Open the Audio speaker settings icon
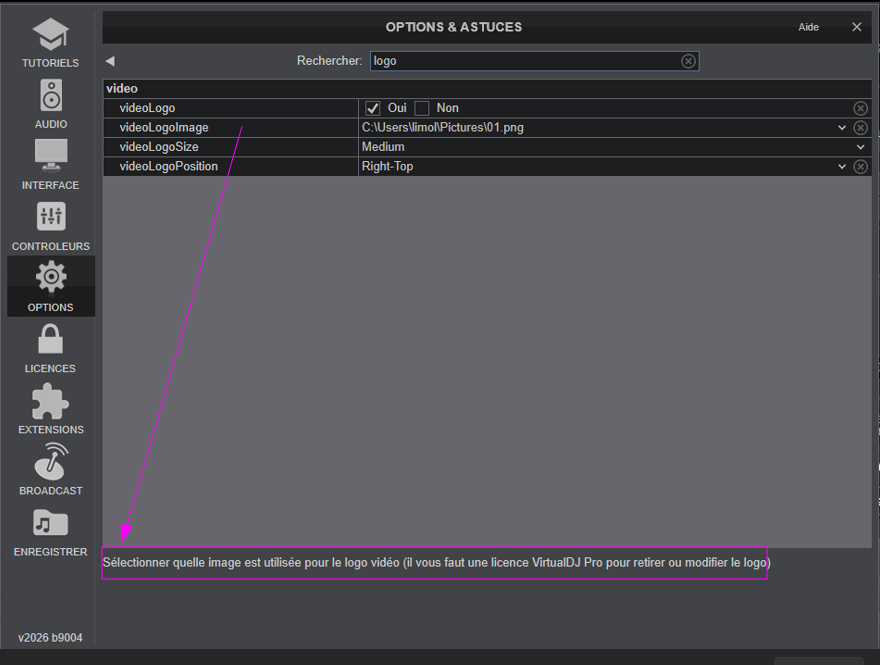This screenshot has width=880, height=665. coord(51,97)
